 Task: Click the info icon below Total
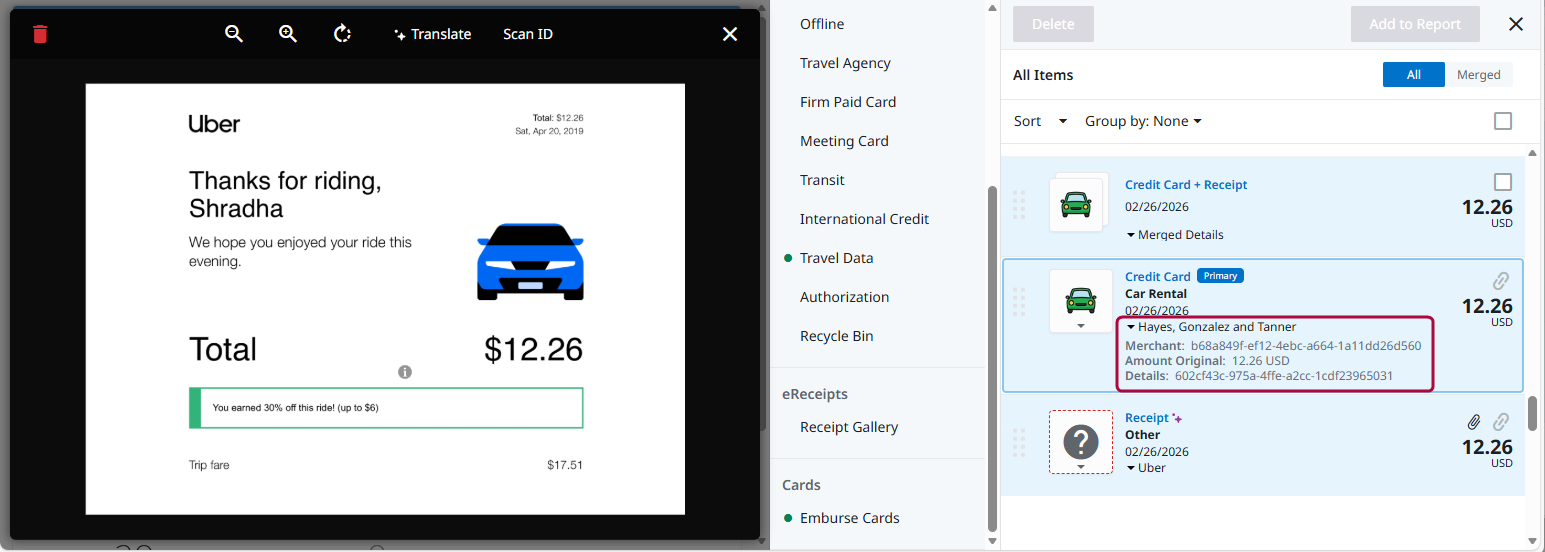(x=405, y=372)
